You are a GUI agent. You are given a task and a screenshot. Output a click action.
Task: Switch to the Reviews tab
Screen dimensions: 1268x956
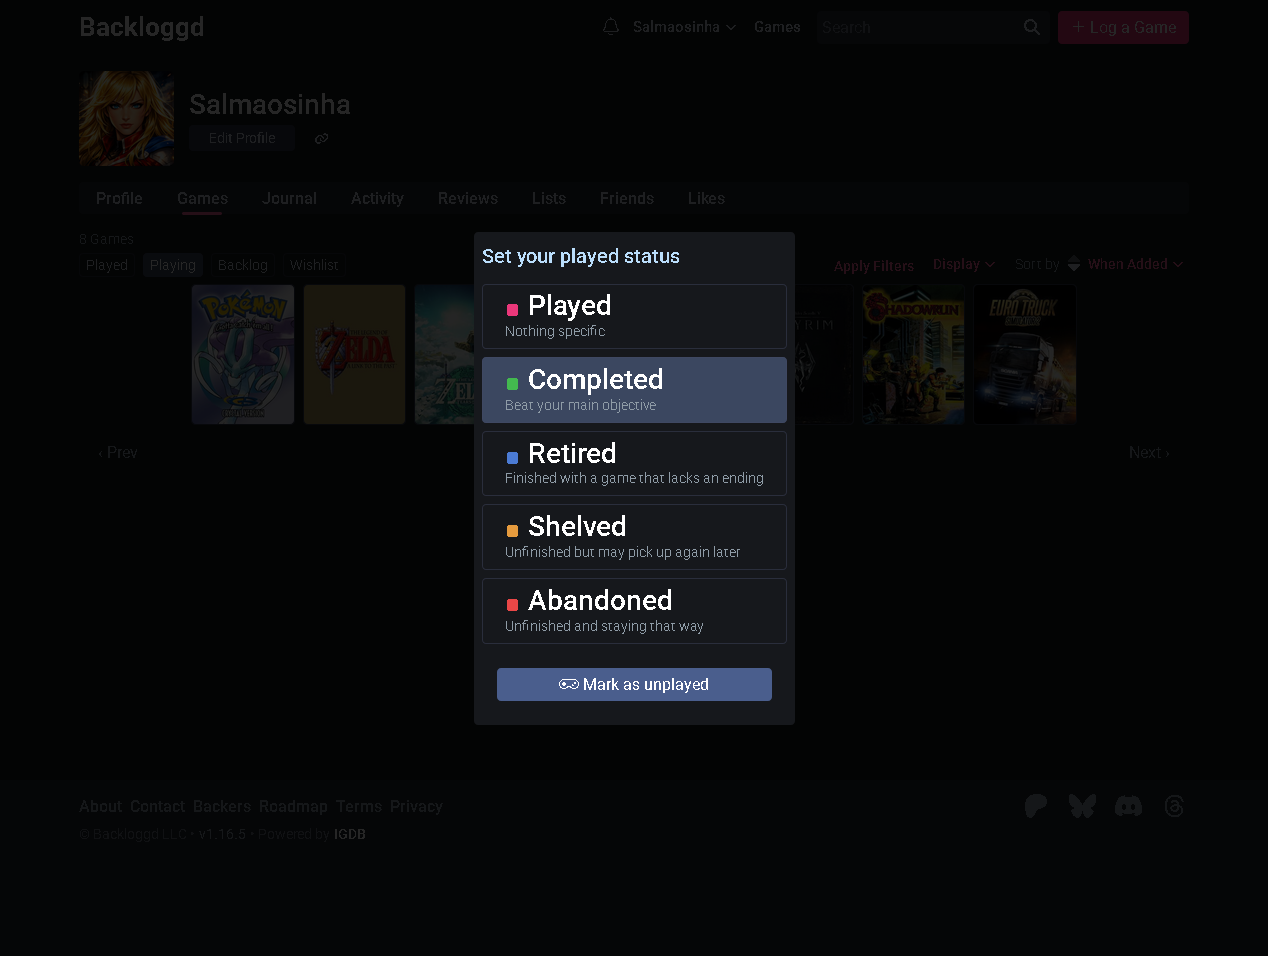[x=467, y=198]
